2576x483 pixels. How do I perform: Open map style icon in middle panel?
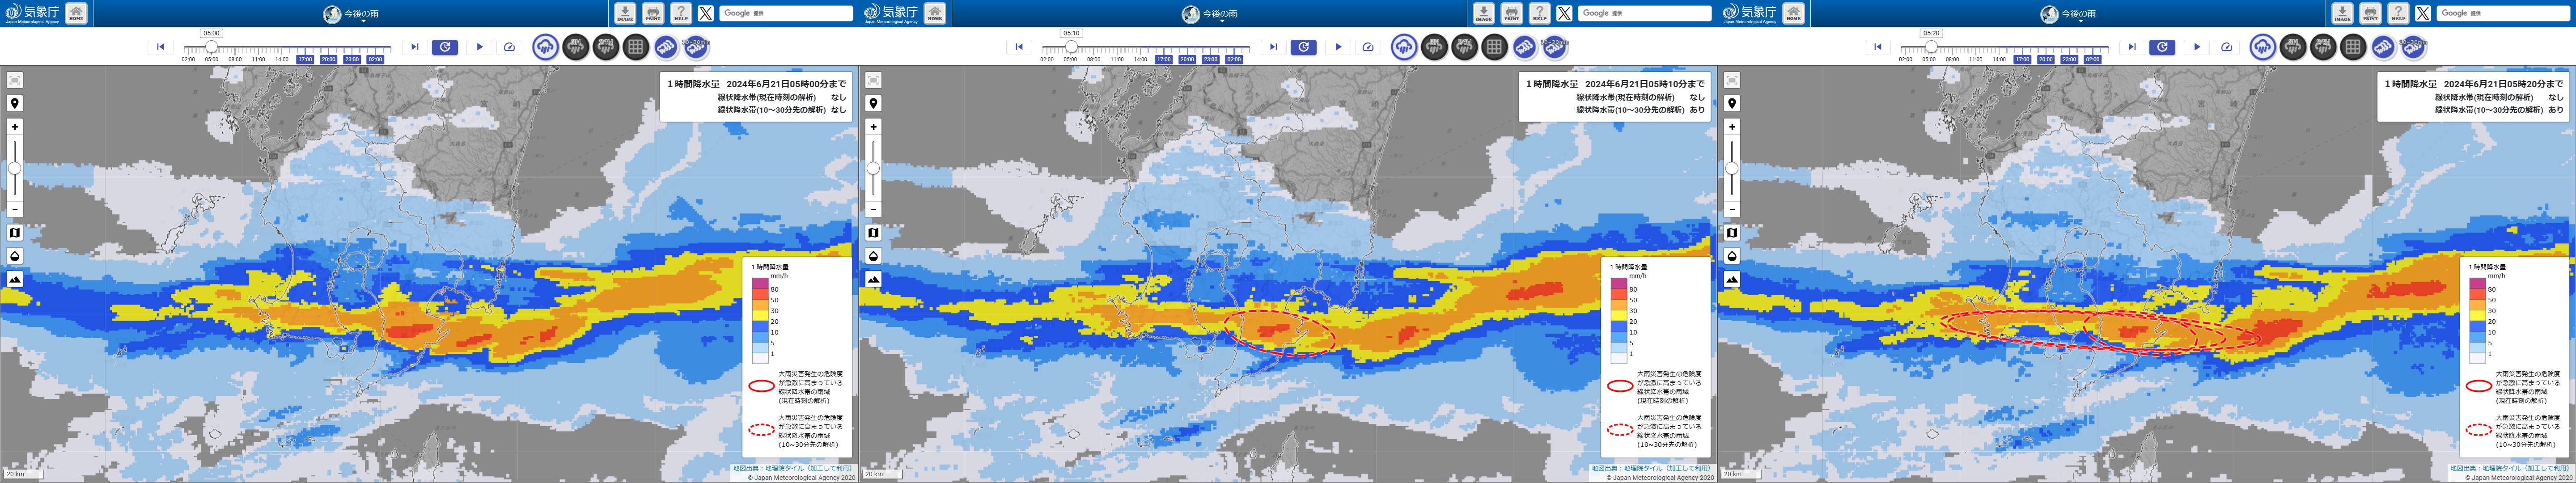(873, 232)
